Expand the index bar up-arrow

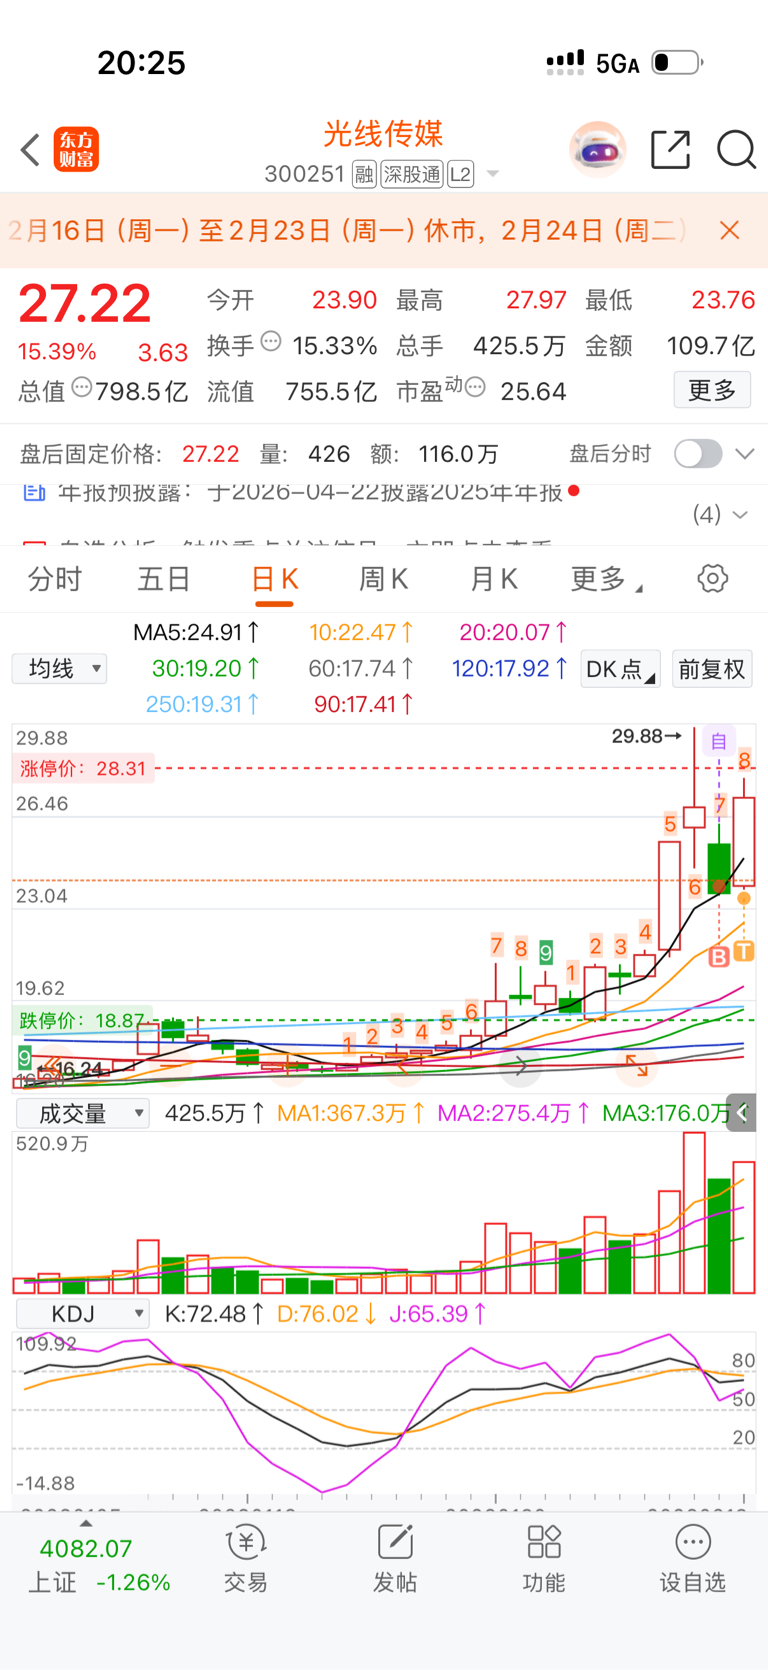click(86, 1523)
